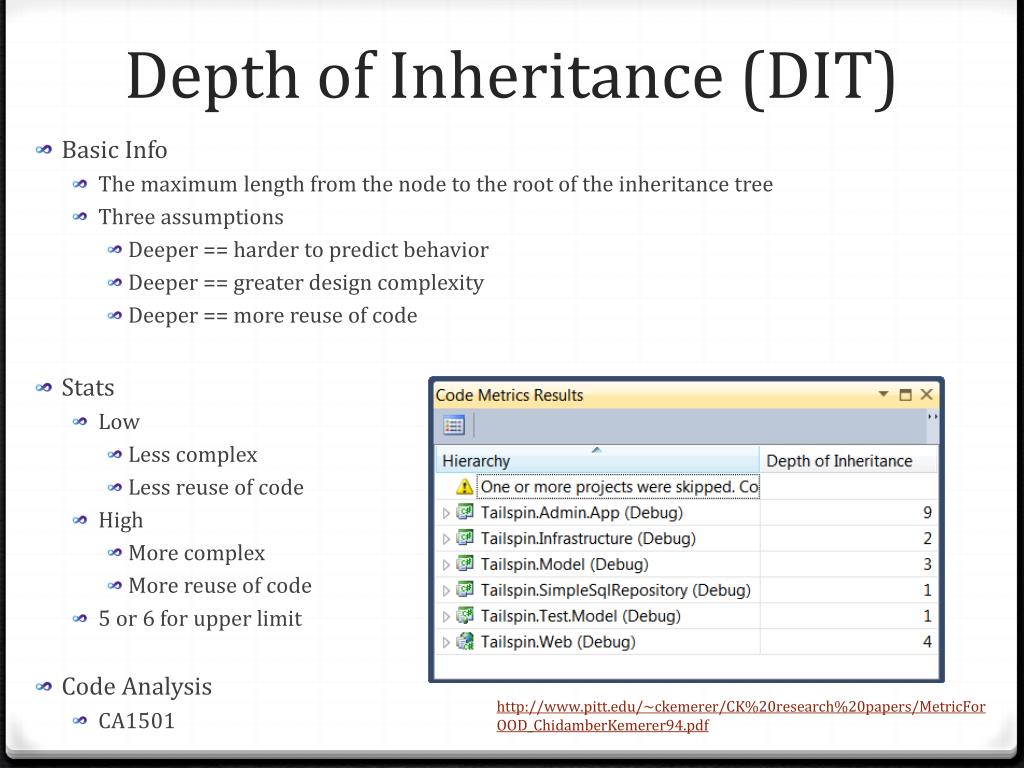The height and width of the screenshot is (768, 1024).
Task: Click 'The maximum length from the node' sentence
Action: [436, 184]
